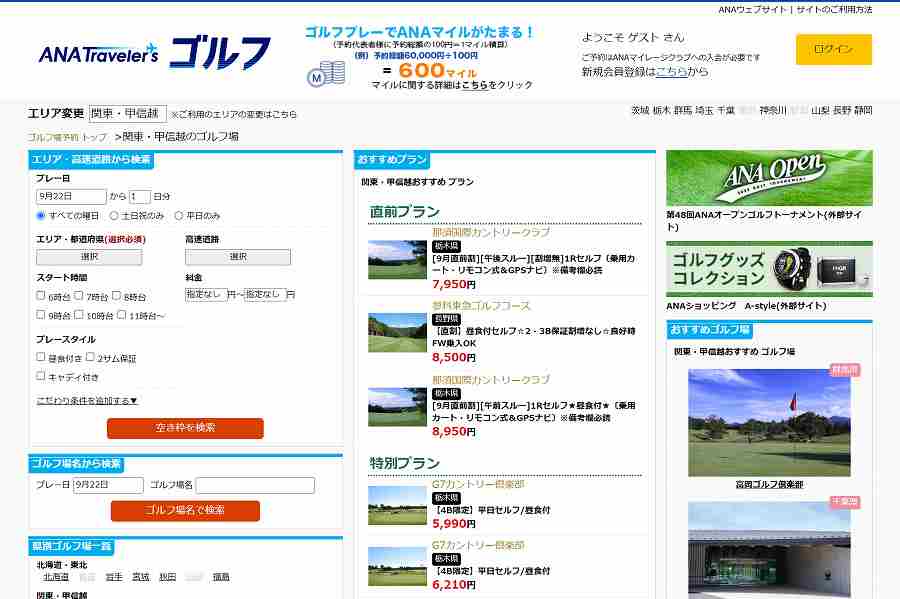Open 岩手 in the partner course list

(x=114, y=577)
